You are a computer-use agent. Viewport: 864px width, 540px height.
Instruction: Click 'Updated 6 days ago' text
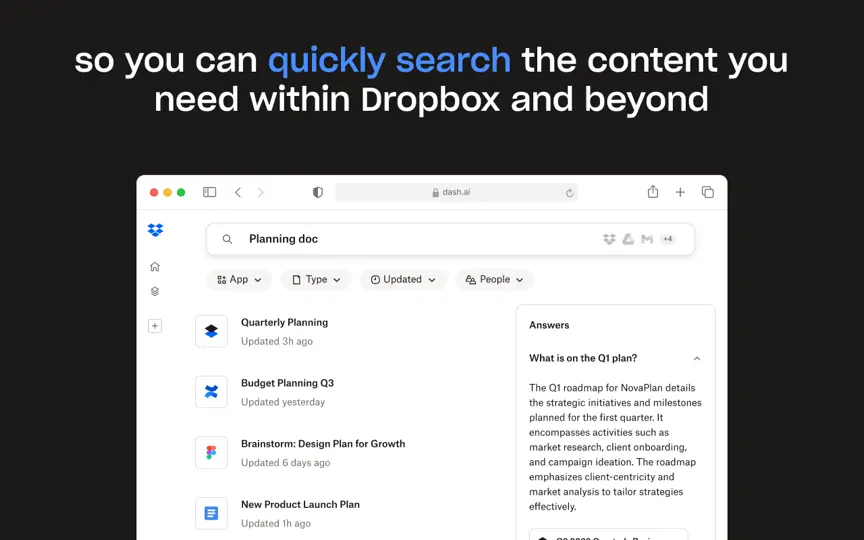point(285,463)
